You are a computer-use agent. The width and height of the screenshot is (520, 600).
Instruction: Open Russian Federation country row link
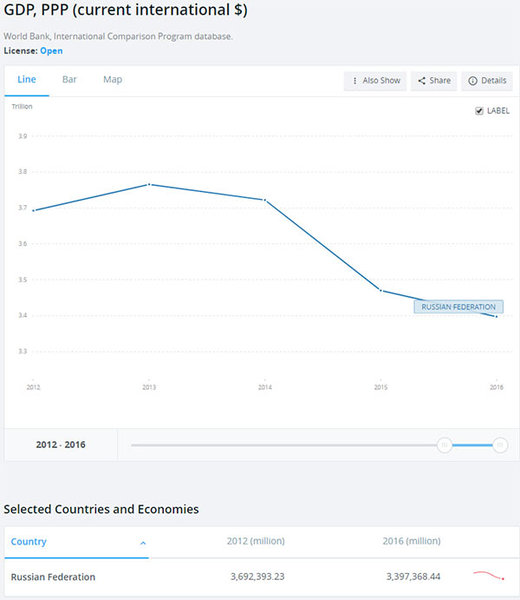[x=53, y=577]
